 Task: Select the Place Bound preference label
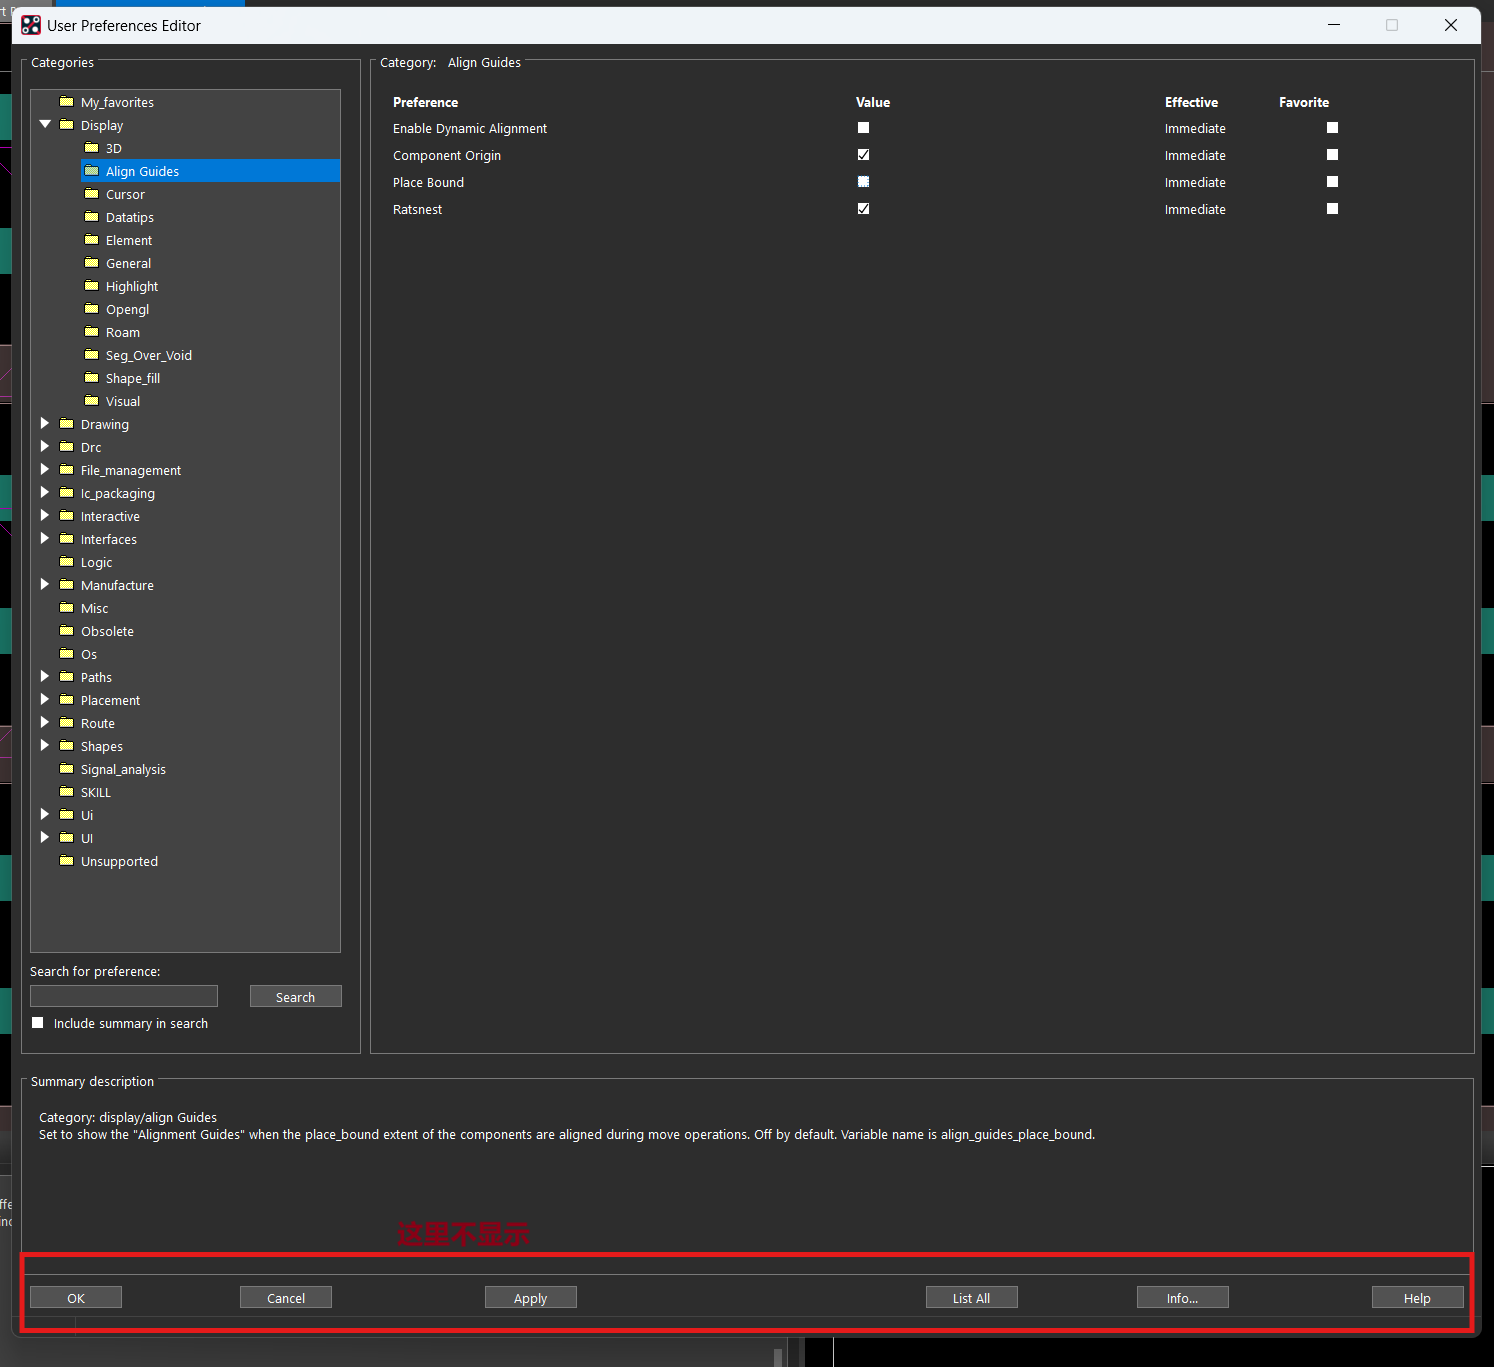(428, 183)
